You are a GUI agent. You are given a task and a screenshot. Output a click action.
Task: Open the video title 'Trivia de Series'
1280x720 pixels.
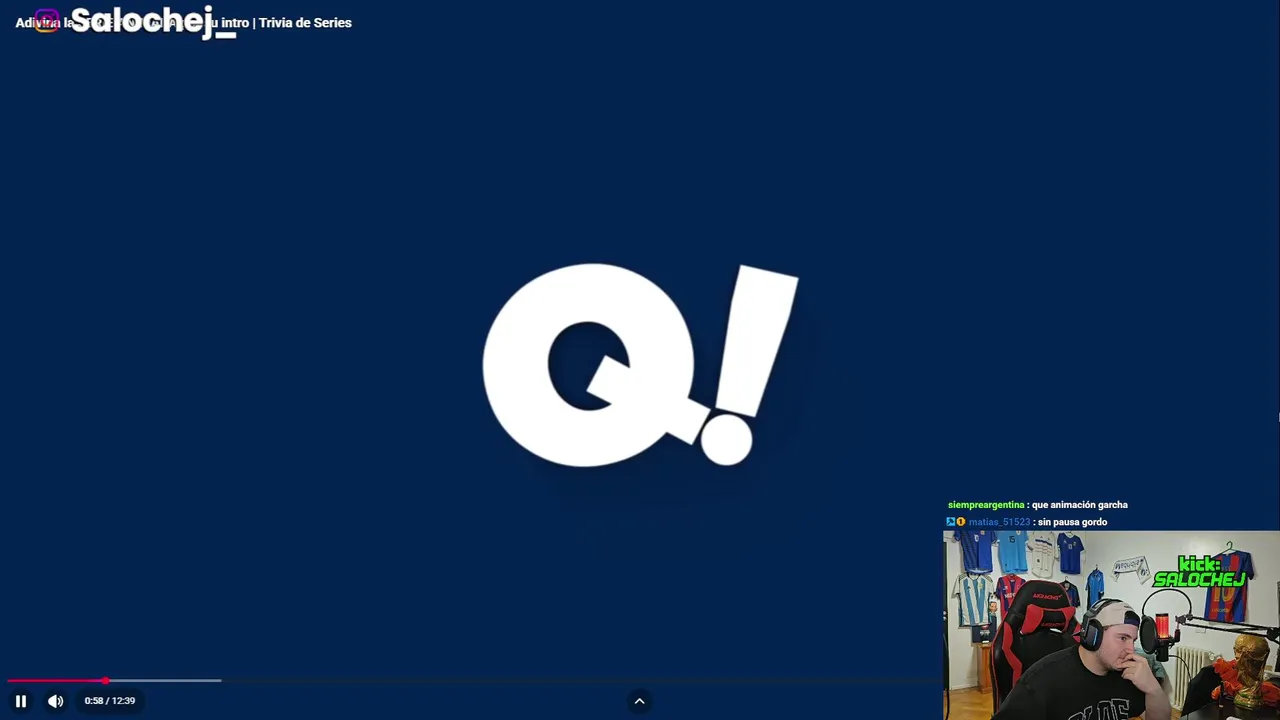tap(305, 23)
